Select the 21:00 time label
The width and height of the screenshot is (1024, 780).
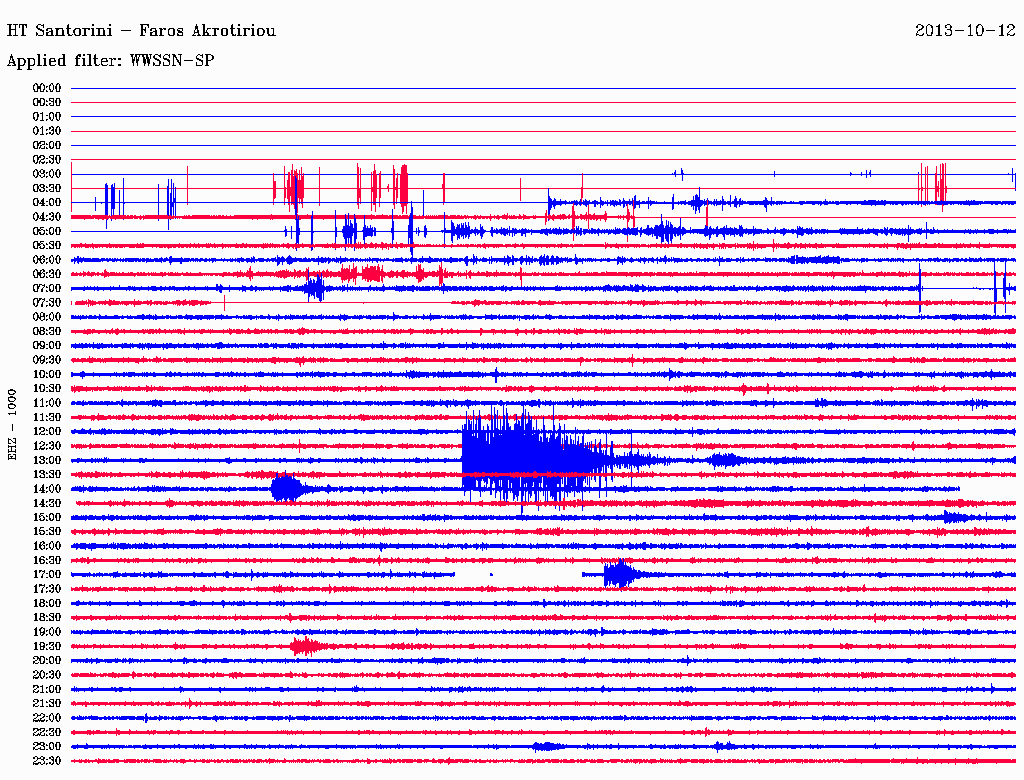(x=47, y=690)
